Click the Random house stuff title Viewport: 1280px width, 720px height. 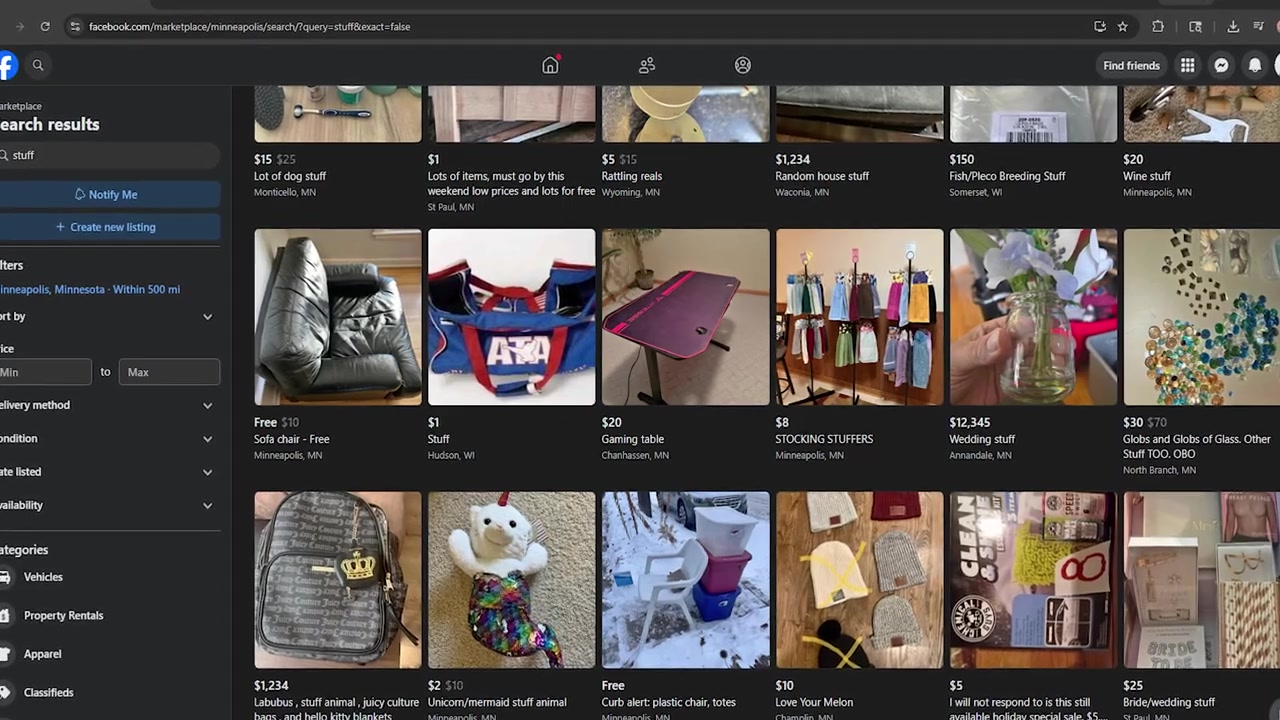(822, 176)
